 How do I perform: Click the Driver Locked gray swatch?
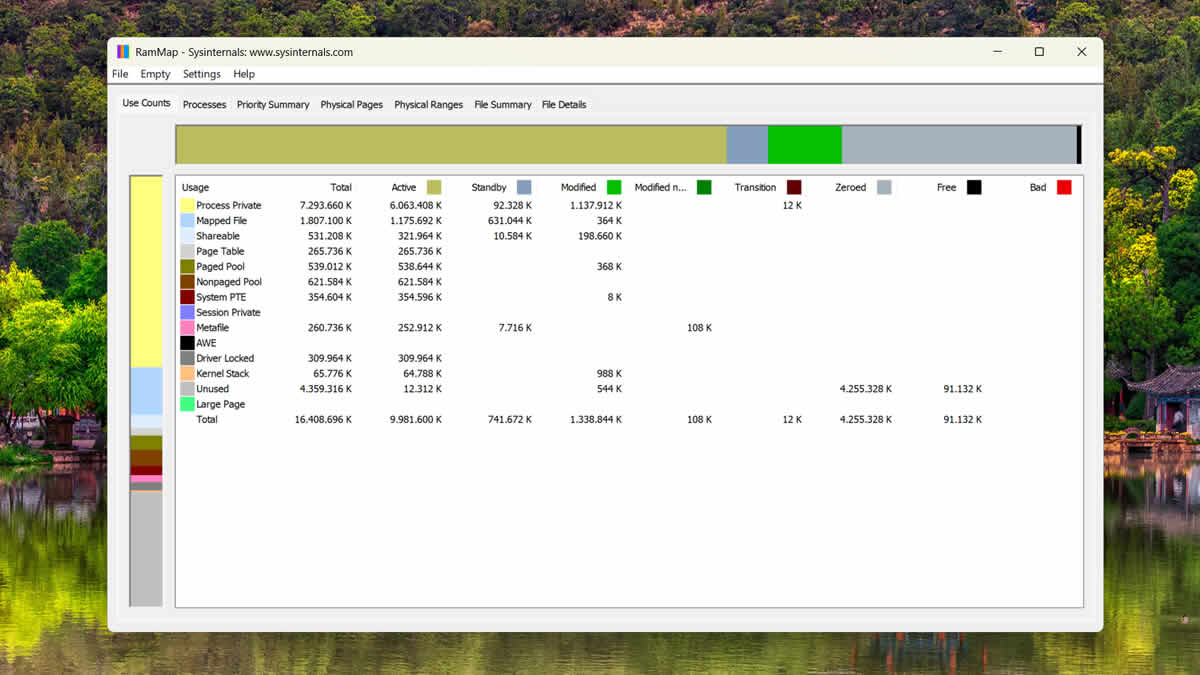(x=187, y=358)
